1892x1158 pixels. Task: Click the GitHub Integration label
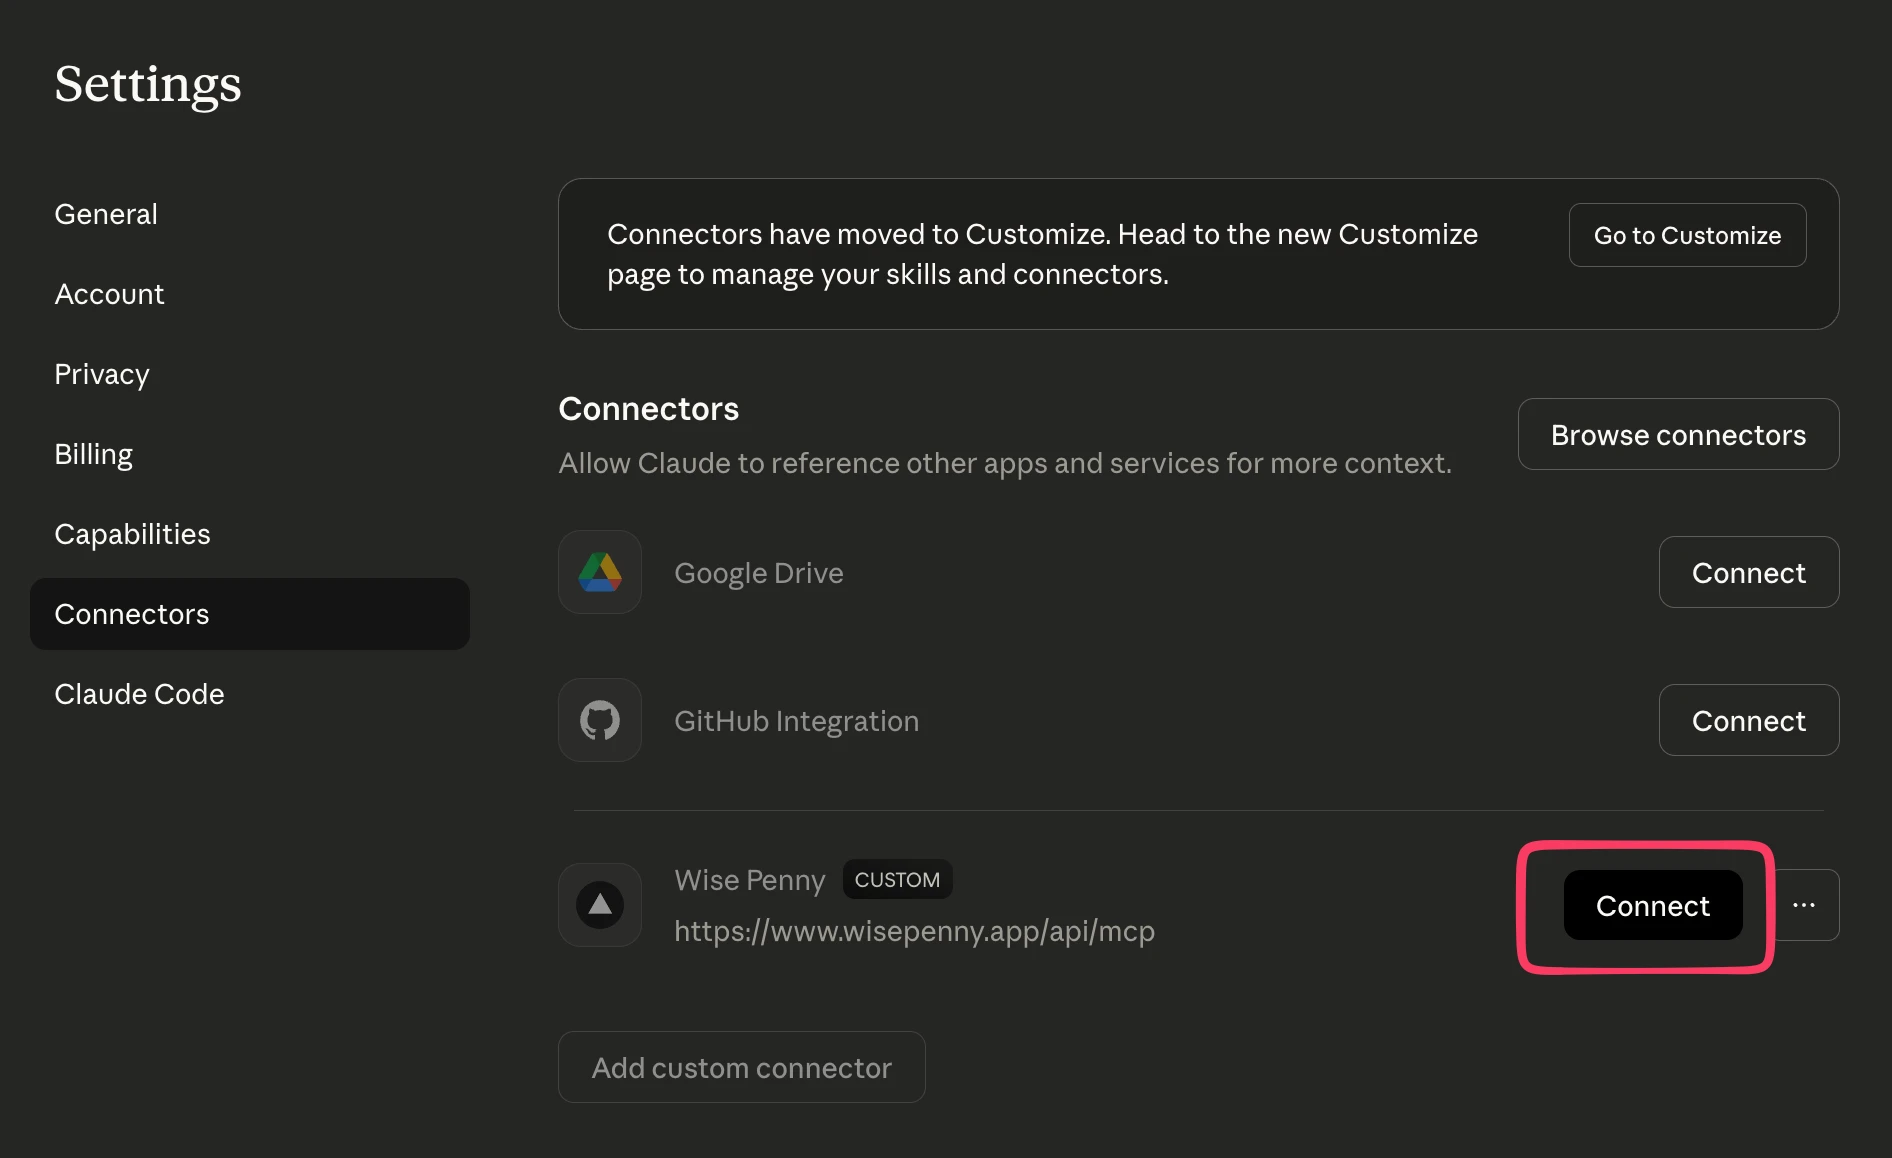[x=796, y=721]
